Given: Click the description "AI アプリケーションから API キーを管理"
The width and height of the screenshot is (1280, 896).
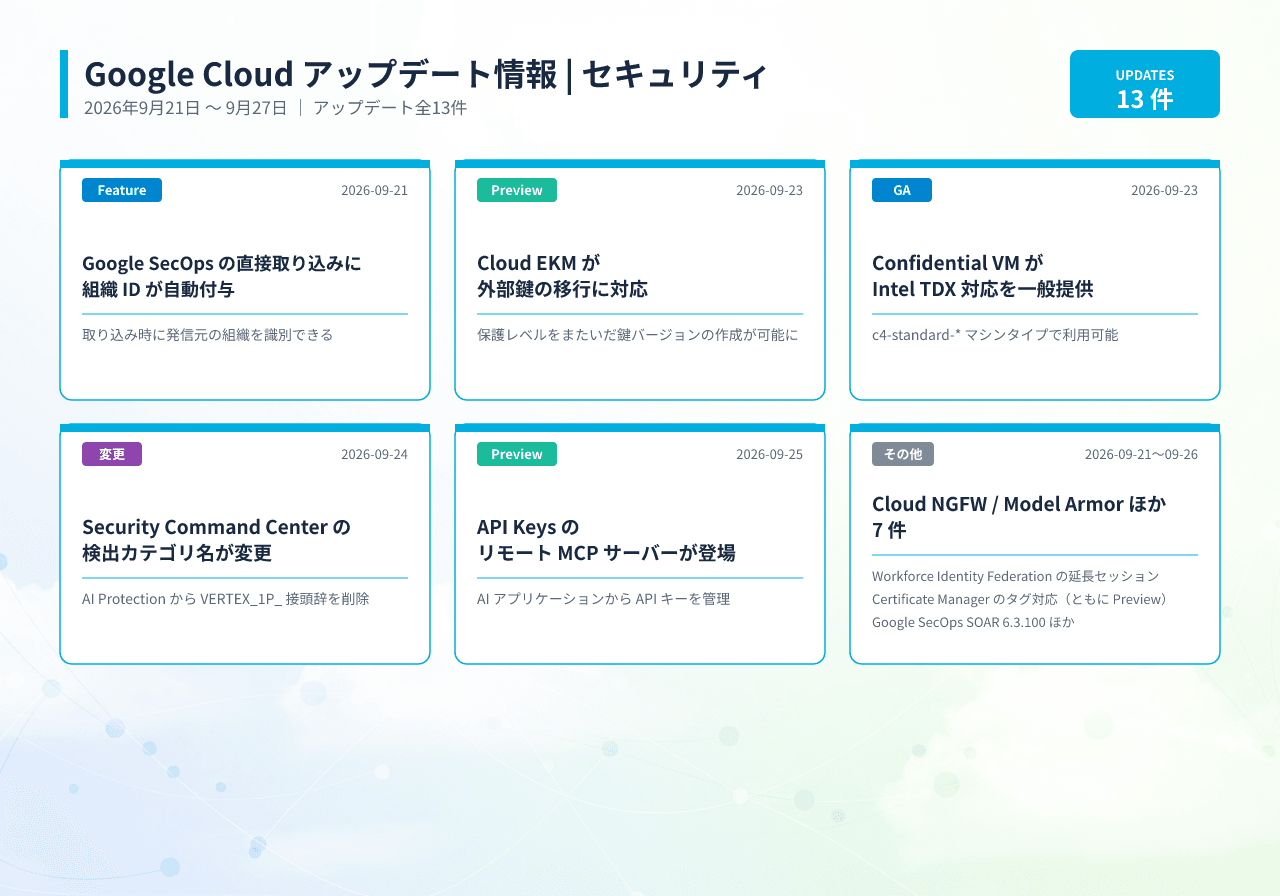Looking at the screenshot, I should pyautogui.click(x=603, y=598).
